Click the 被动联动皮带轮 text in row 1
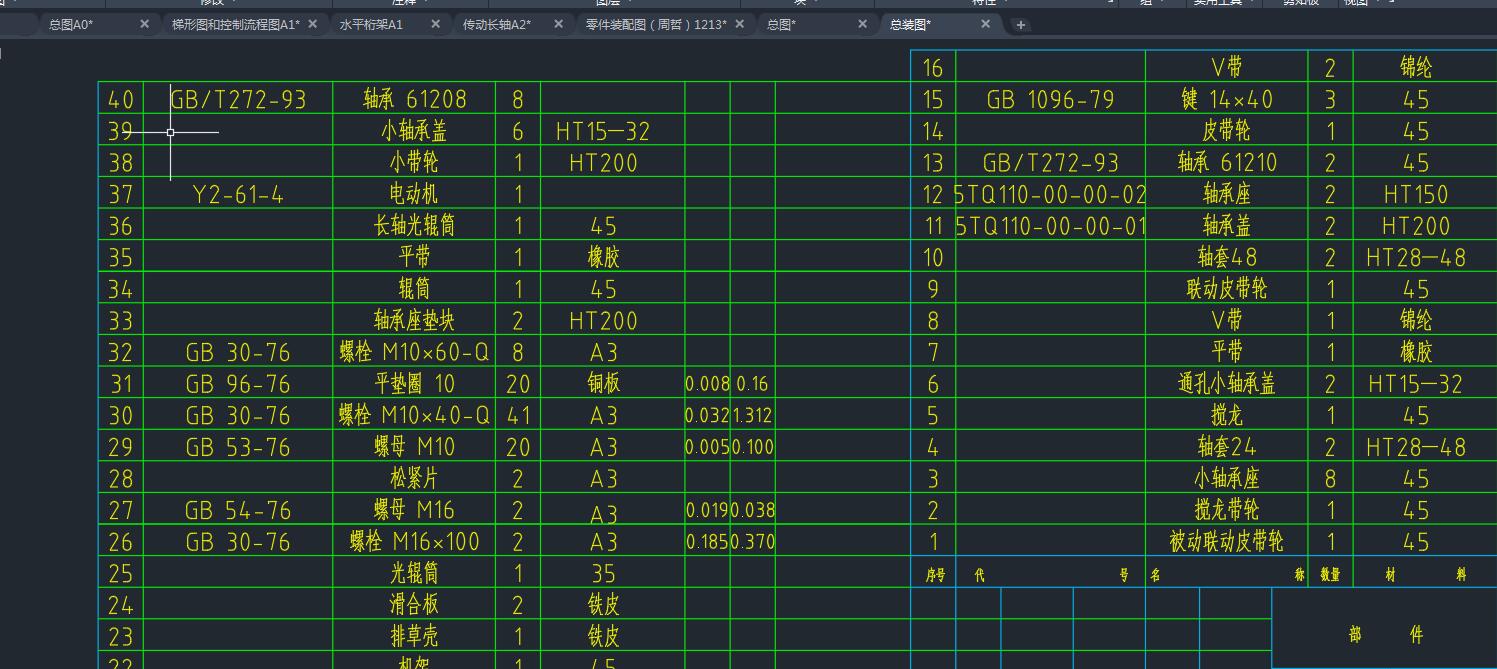Image resolution: width=1497 pixels, height=669 pixels. tap(1226, 542)
